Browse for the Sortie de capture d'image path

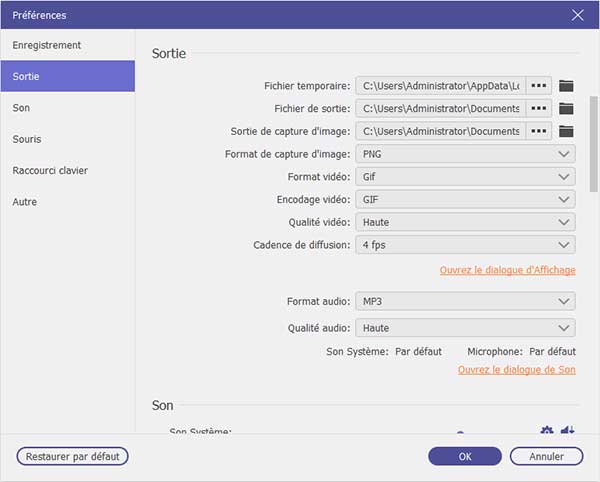(539, 131)
